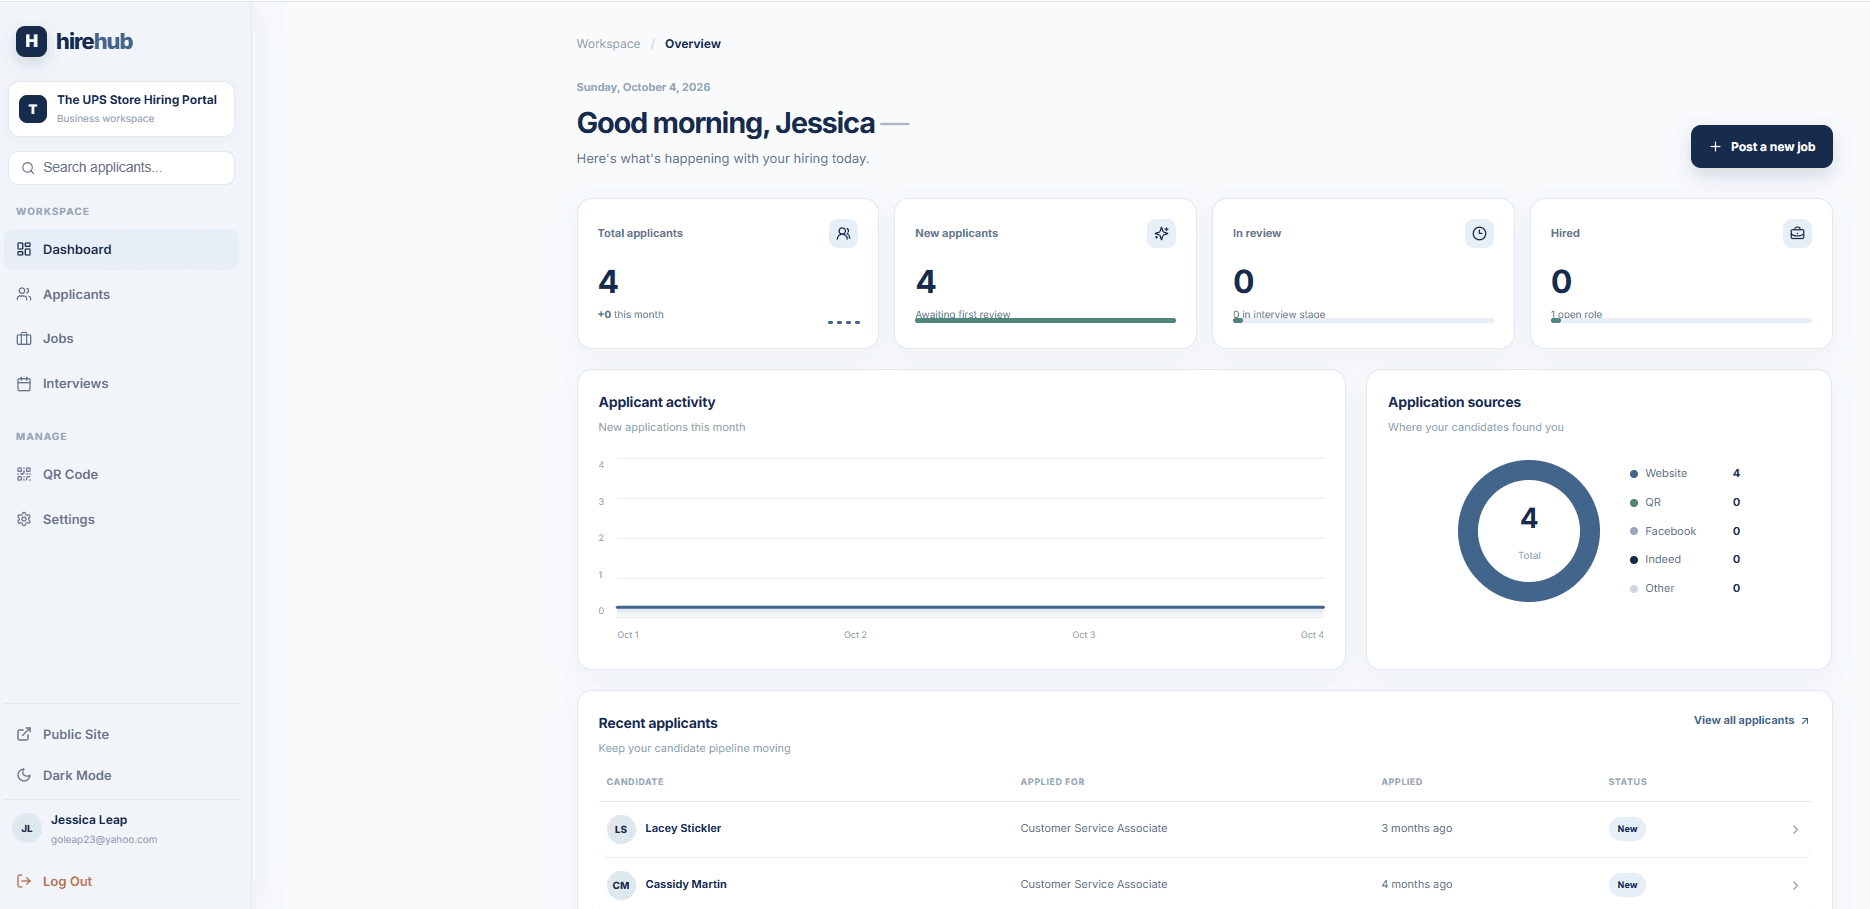Click the Hired card briefcase icon
The height and width of the screenshot is (909, 1870).
tap(1797, 233)
